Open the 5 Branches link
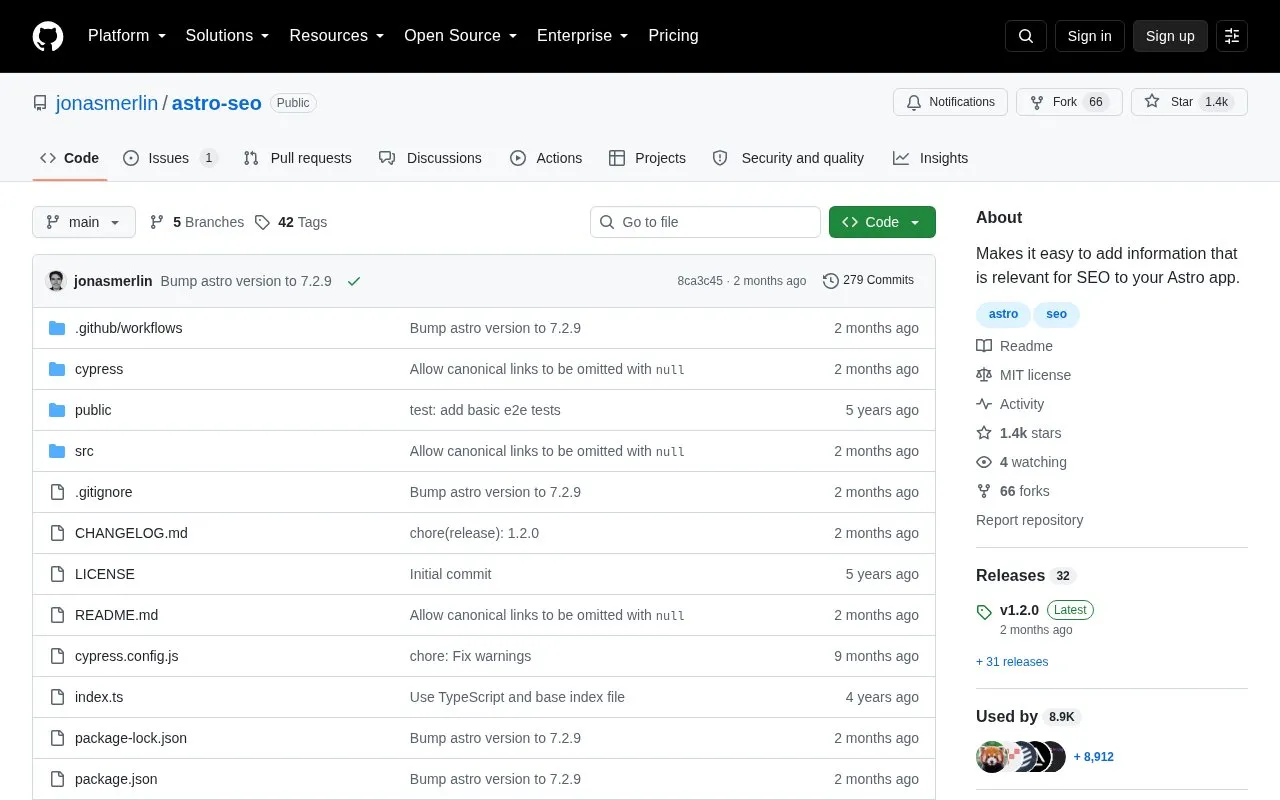 197,222
